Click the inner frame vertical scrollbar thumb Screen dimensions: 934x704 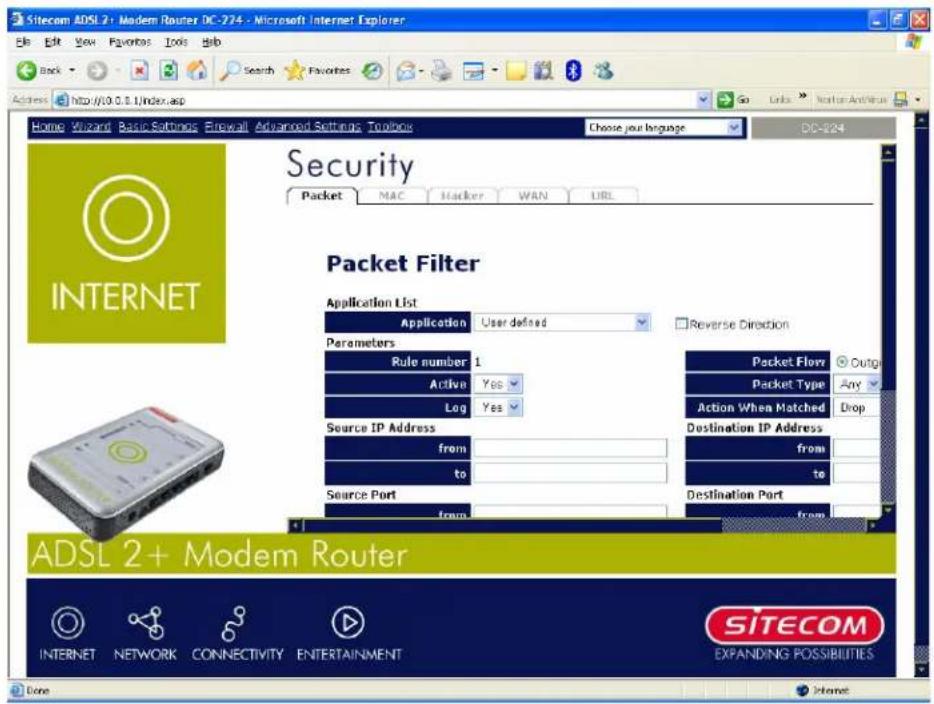tap(888, 446)
